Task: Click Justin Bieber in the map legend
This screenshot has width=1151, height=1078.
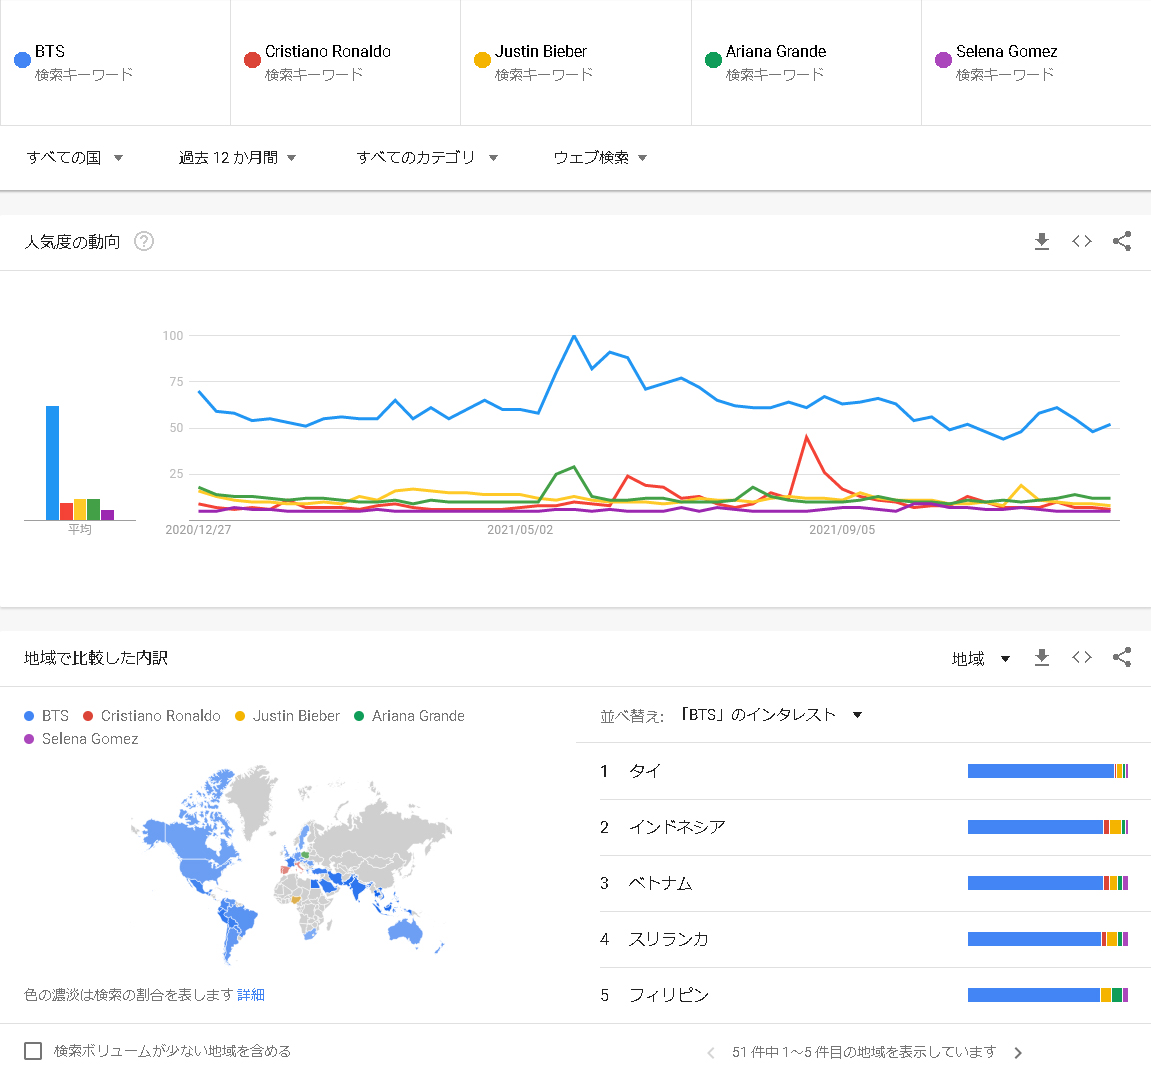Action: tap(288, 715)
